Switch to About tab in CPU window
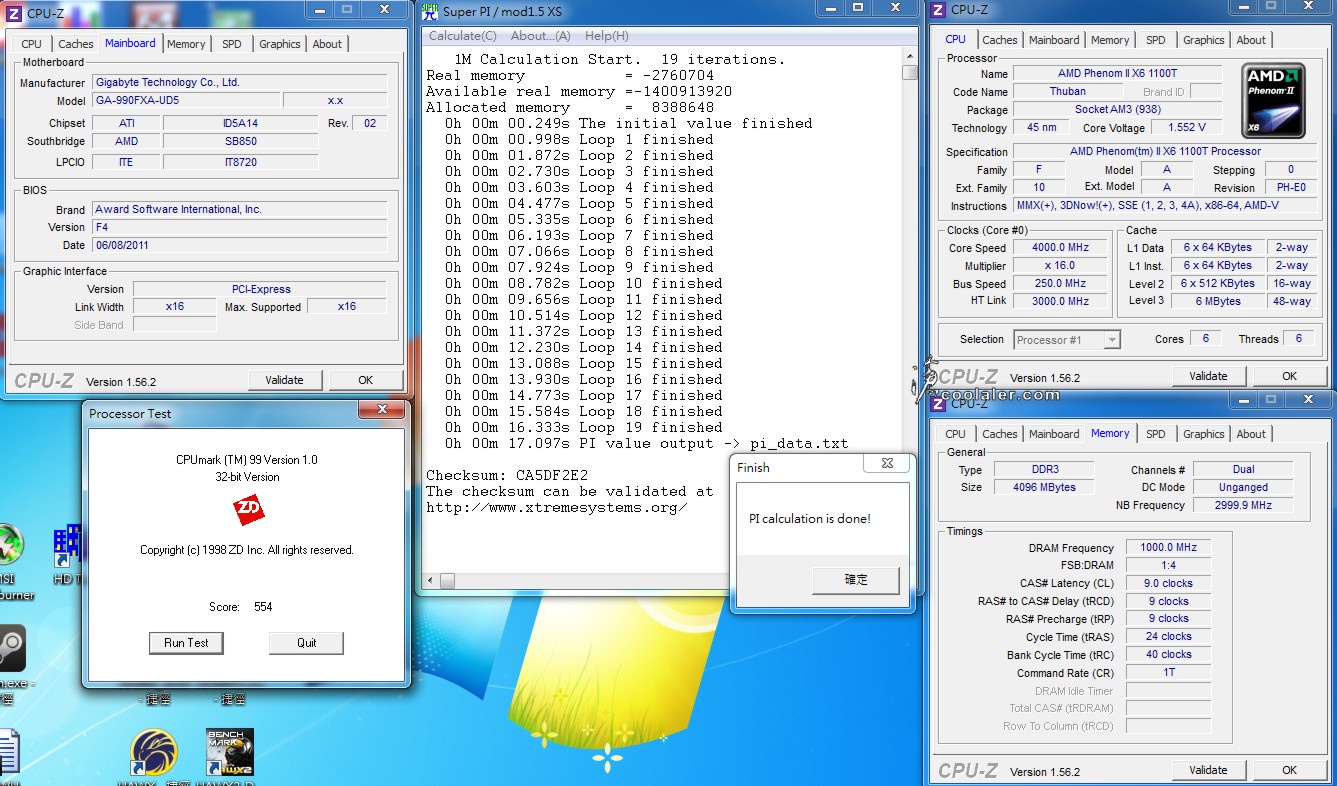This screenshot has width=1337, height=786. coord(1251,40)
